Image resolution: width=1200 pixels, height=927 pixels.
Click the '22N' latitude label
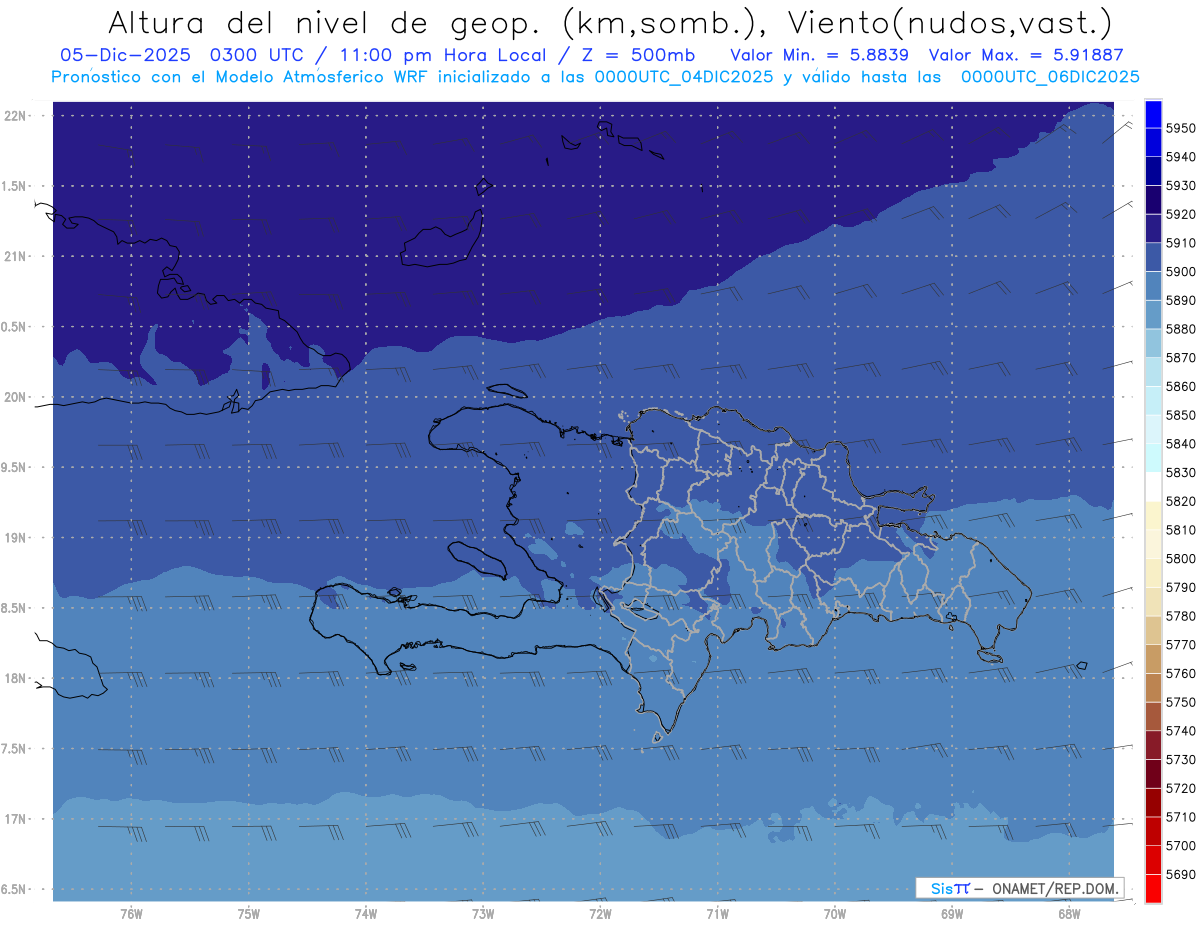pyautogui.click(x=14, y=116)
